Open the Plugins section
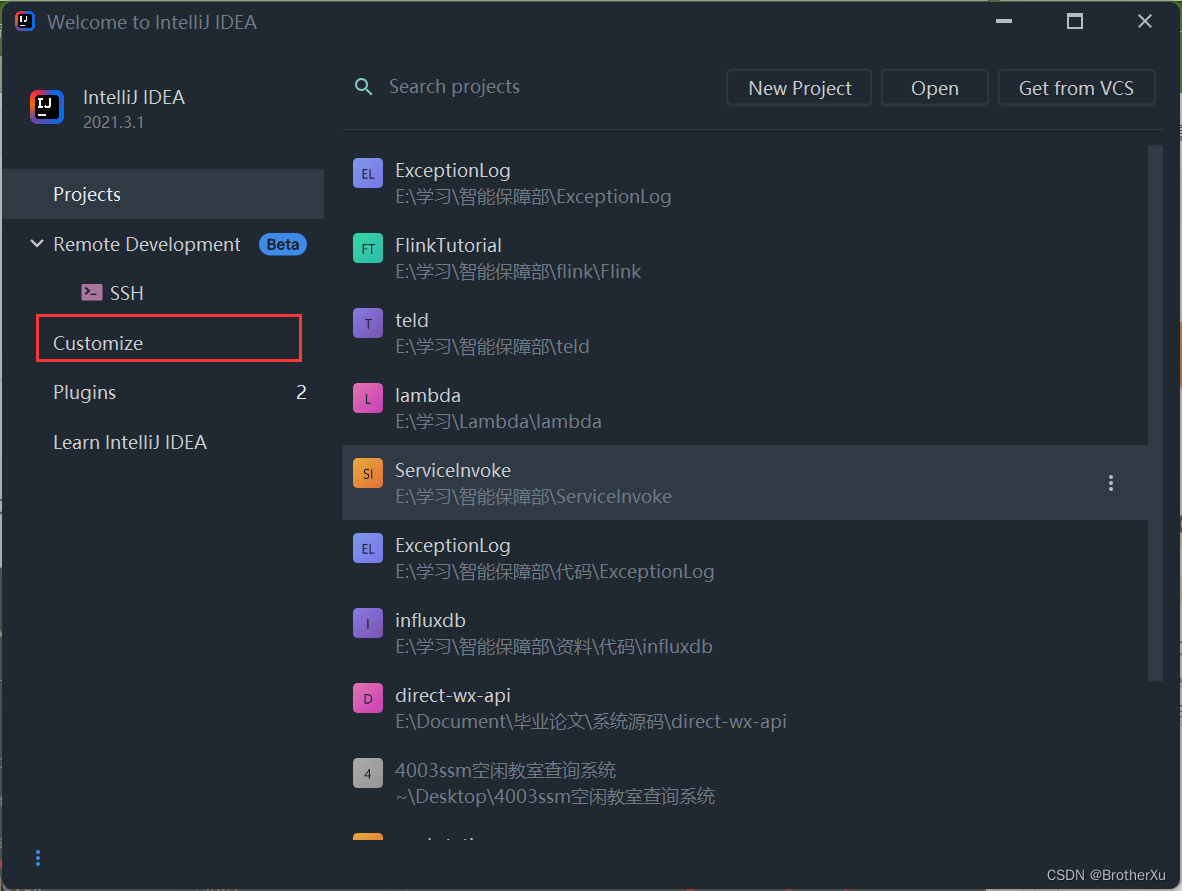This screenshot has height=891, width=1182. point(84,392)
